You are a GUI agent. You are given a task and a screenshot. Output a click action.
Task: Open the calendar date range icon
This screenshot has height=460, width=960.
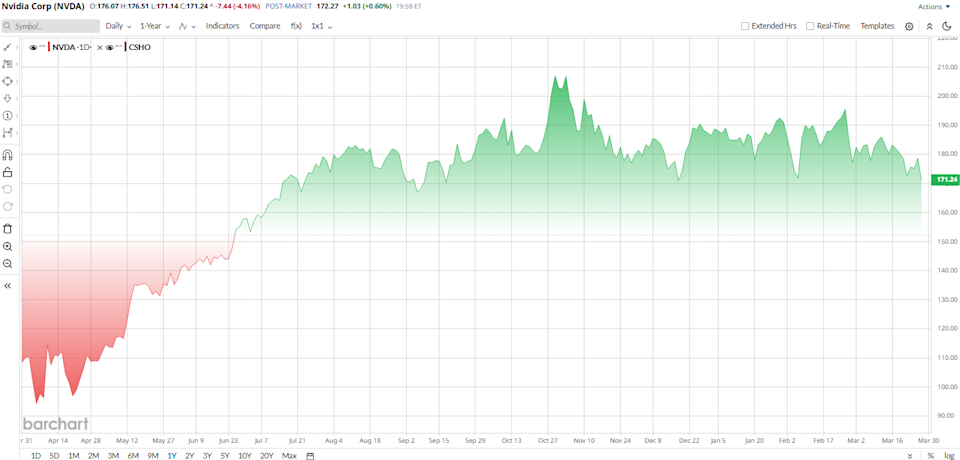pyautogui.click(x=310, y=456)
